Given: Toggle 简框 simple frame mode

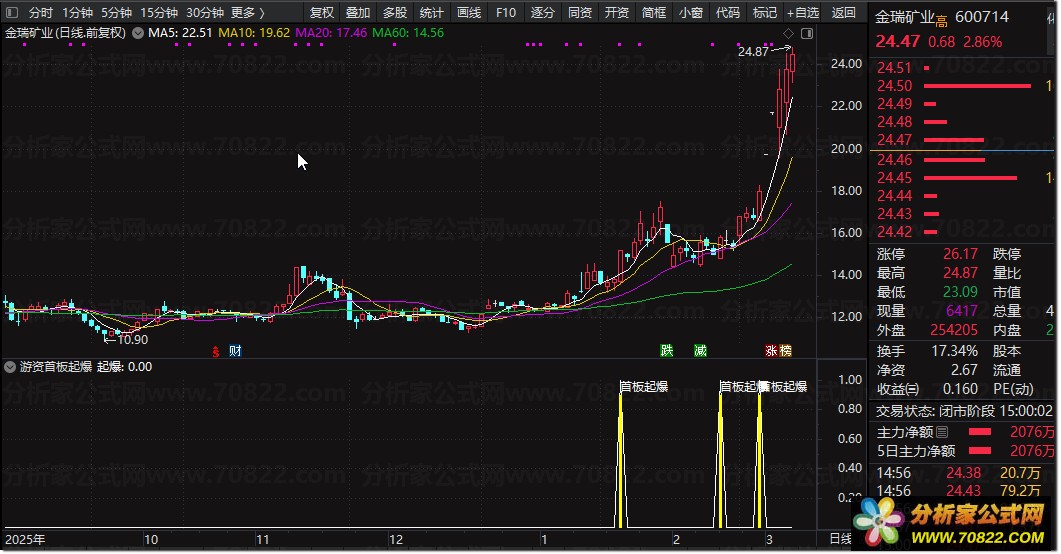Looking at the screenshot, I should [x=654, y=13].
